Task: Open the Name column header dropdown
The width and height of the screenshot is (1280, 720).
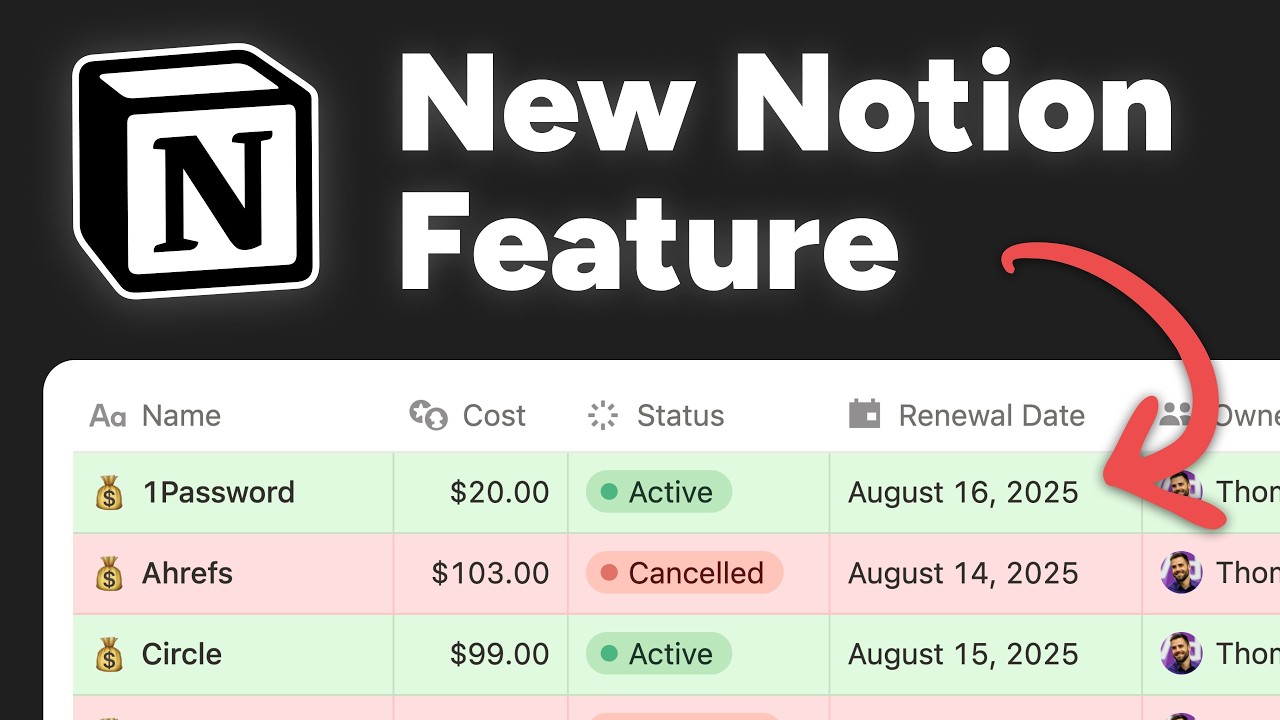Action: (x=183, y=416)
